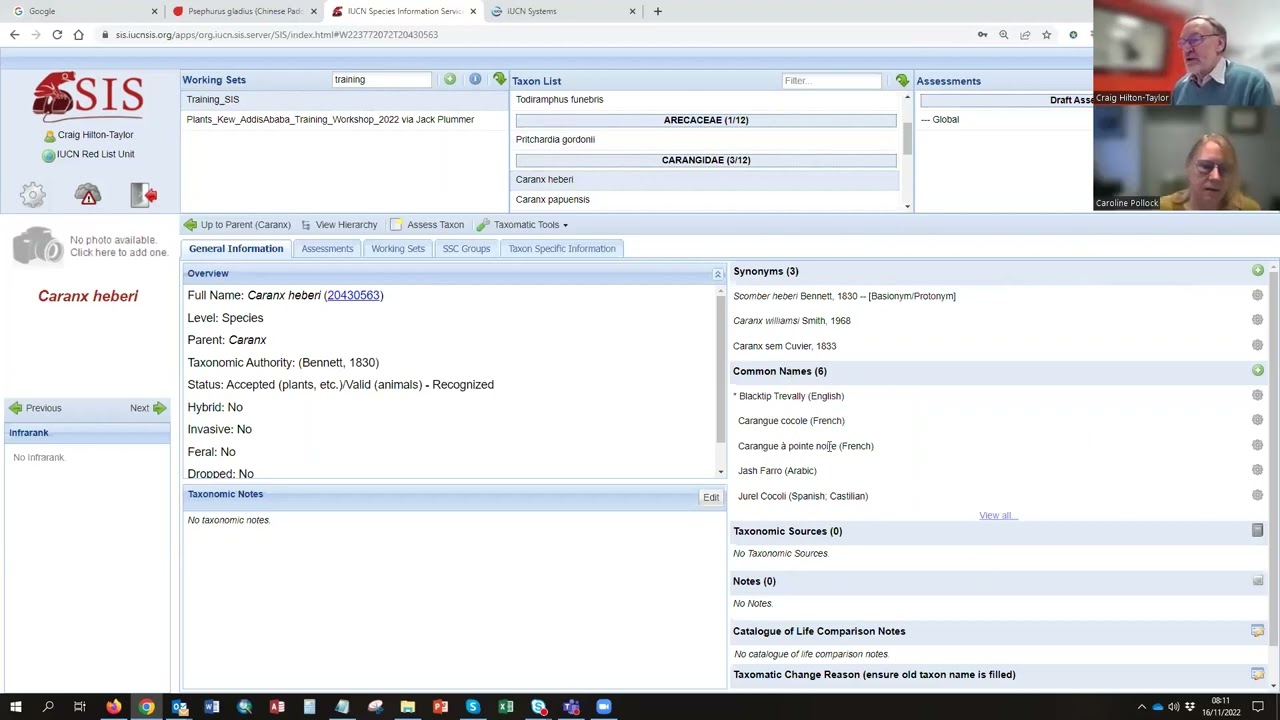Switch to Taxon Specific Information tab
This screenshot has width=1280, height=720.
562,249
